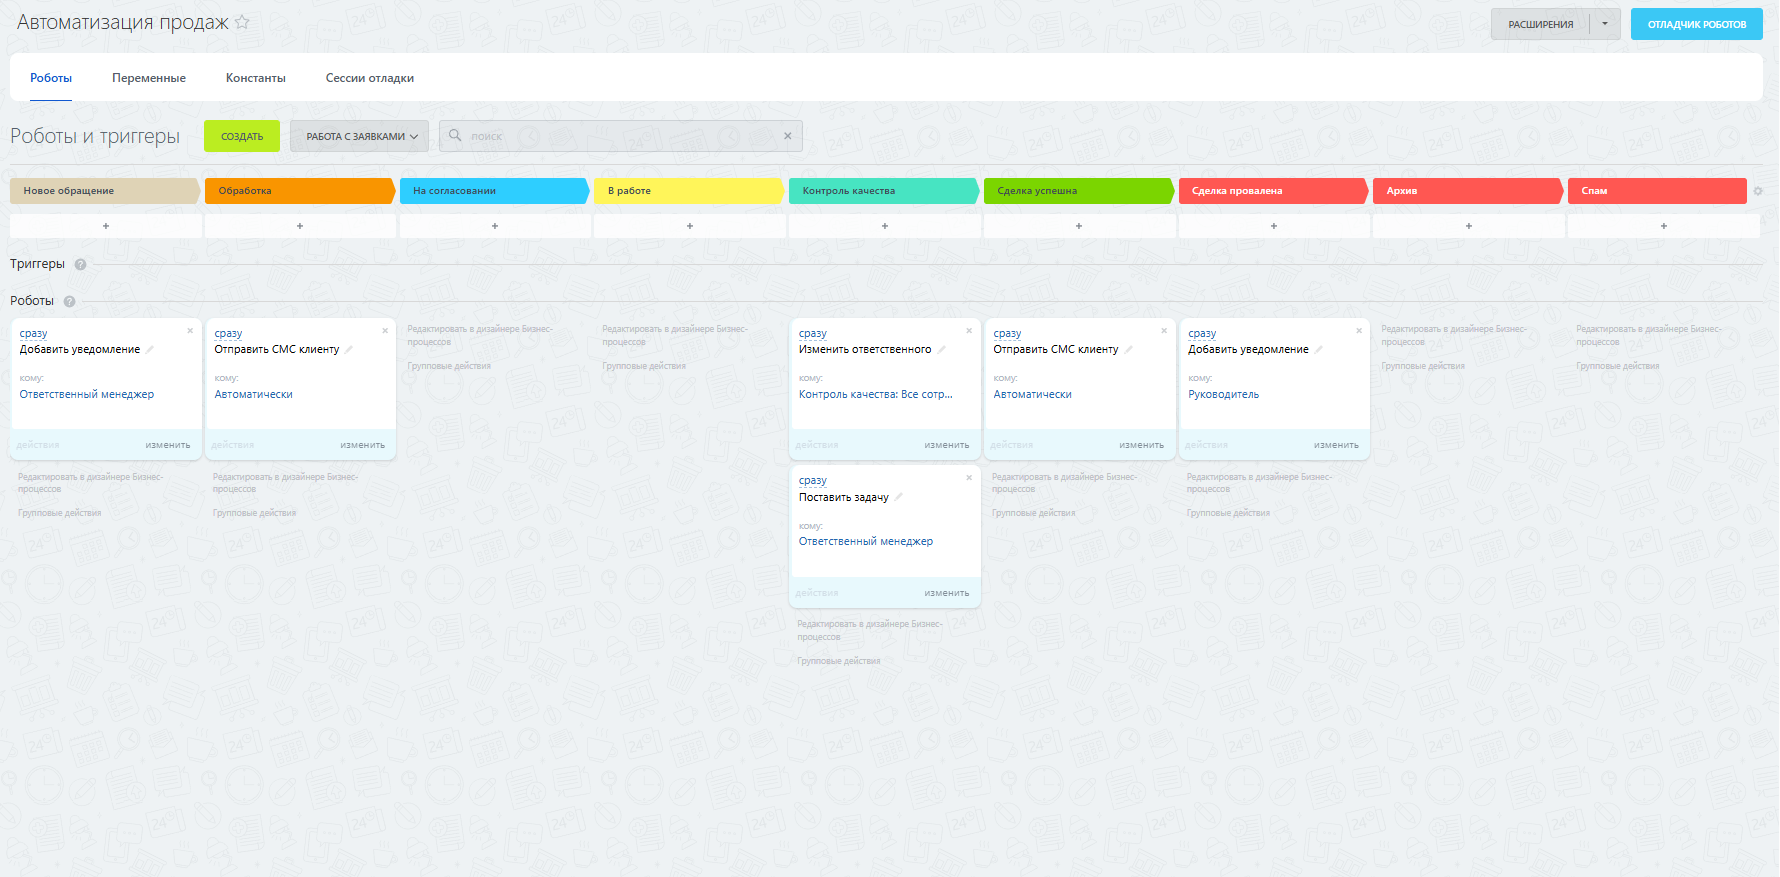Add a robot with plus under Обработка

point(300,226)
